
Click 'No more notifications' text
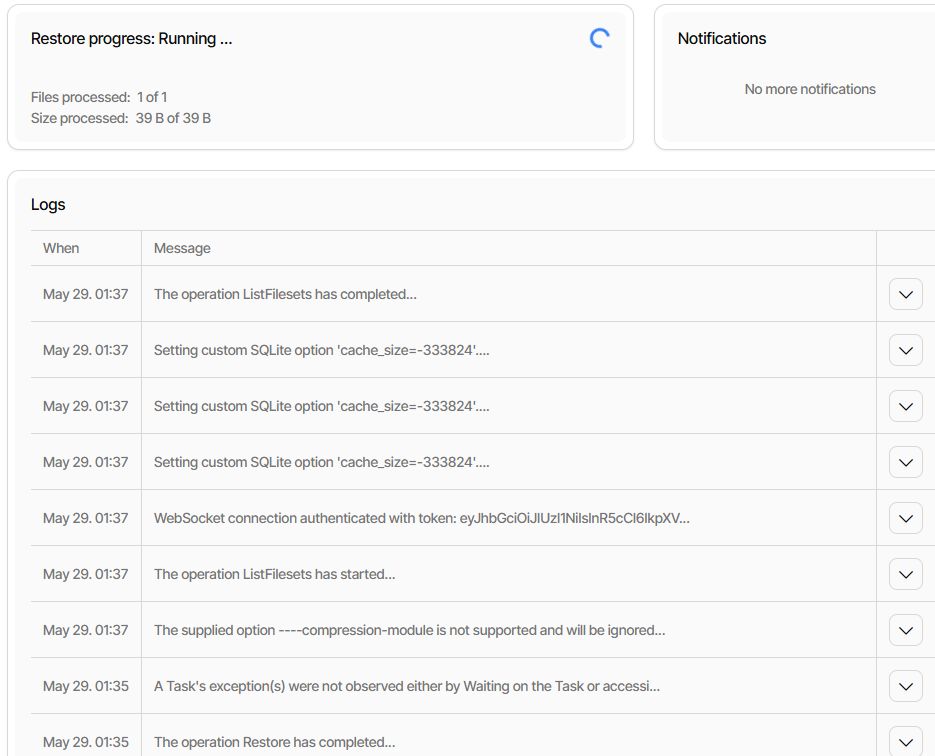point(810,89)
